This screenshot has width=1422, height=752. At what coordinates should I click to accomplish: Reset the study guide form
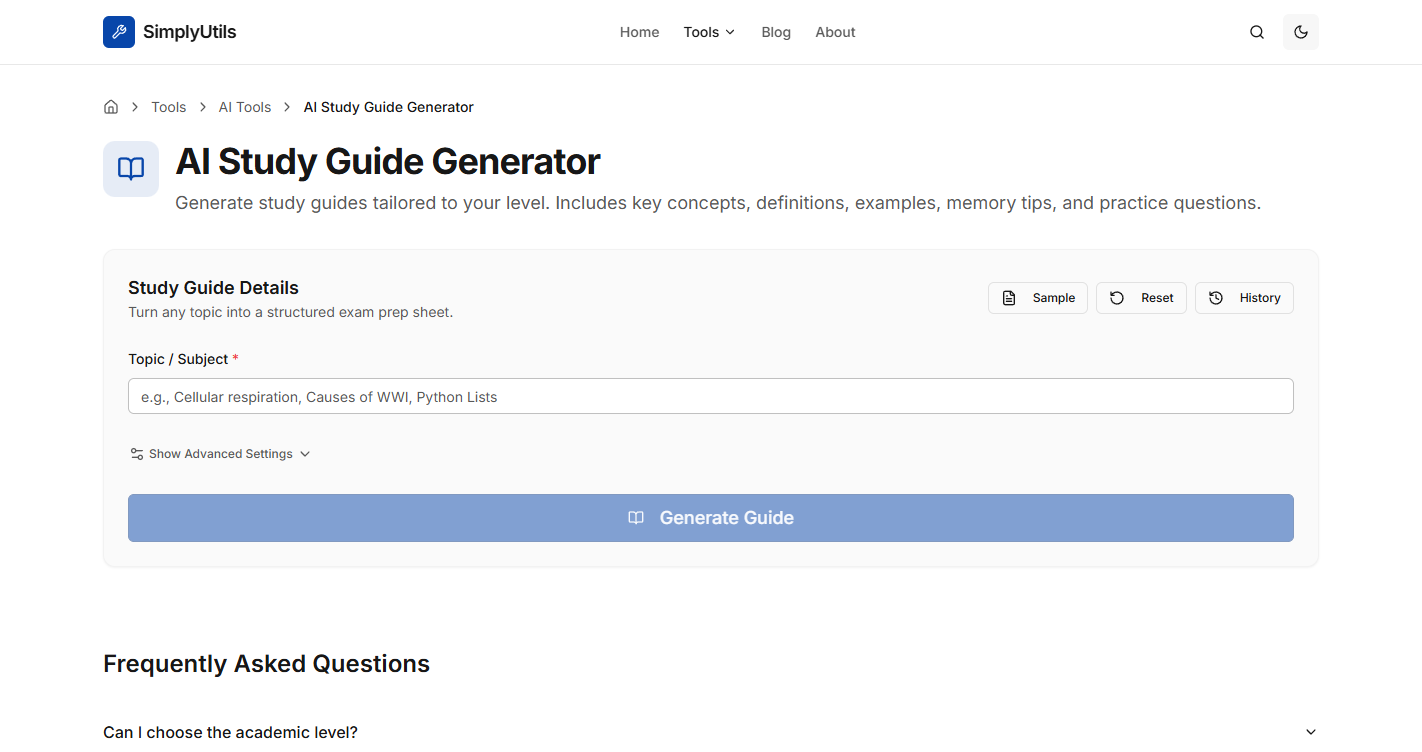[1141, 298]
